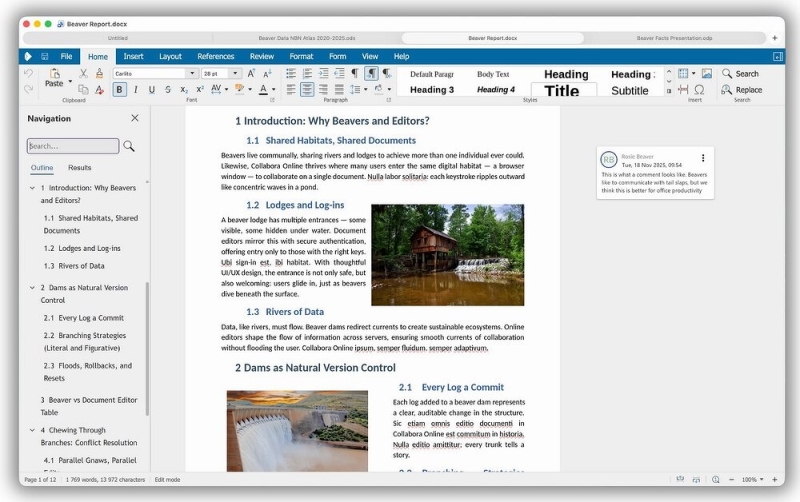Click the Save icon beside the File tab
The image size is (800, 502).
pyautogui.click(x=45, y=56)
